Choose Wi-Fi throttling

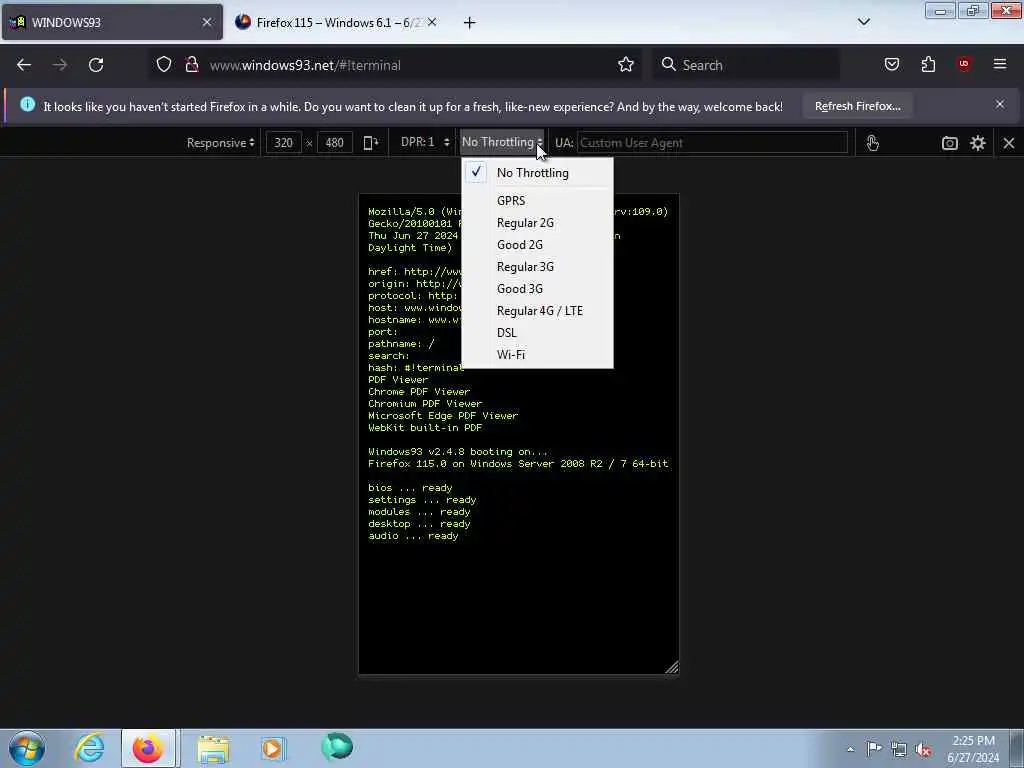click(x=537, y=355)
